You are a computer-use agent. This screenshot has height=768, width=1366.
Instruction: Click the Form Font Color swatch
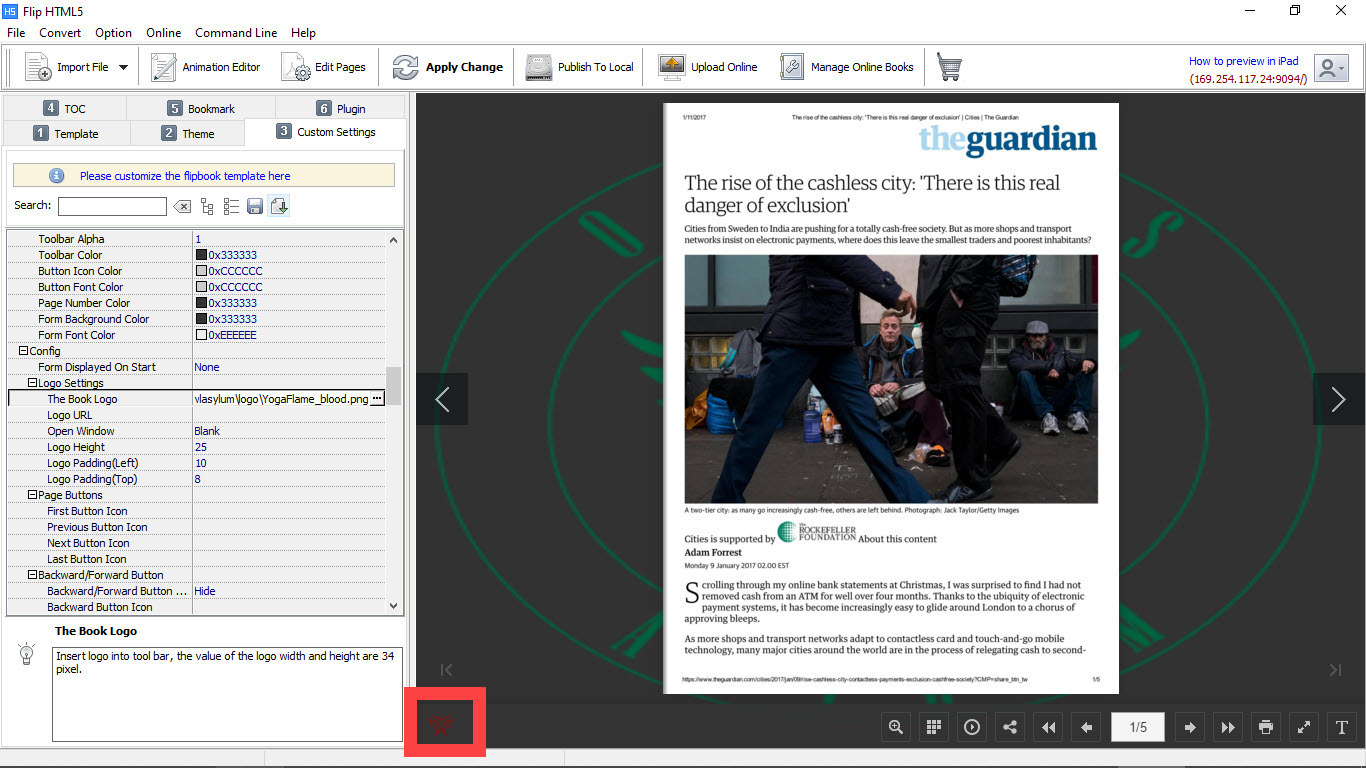201,335
